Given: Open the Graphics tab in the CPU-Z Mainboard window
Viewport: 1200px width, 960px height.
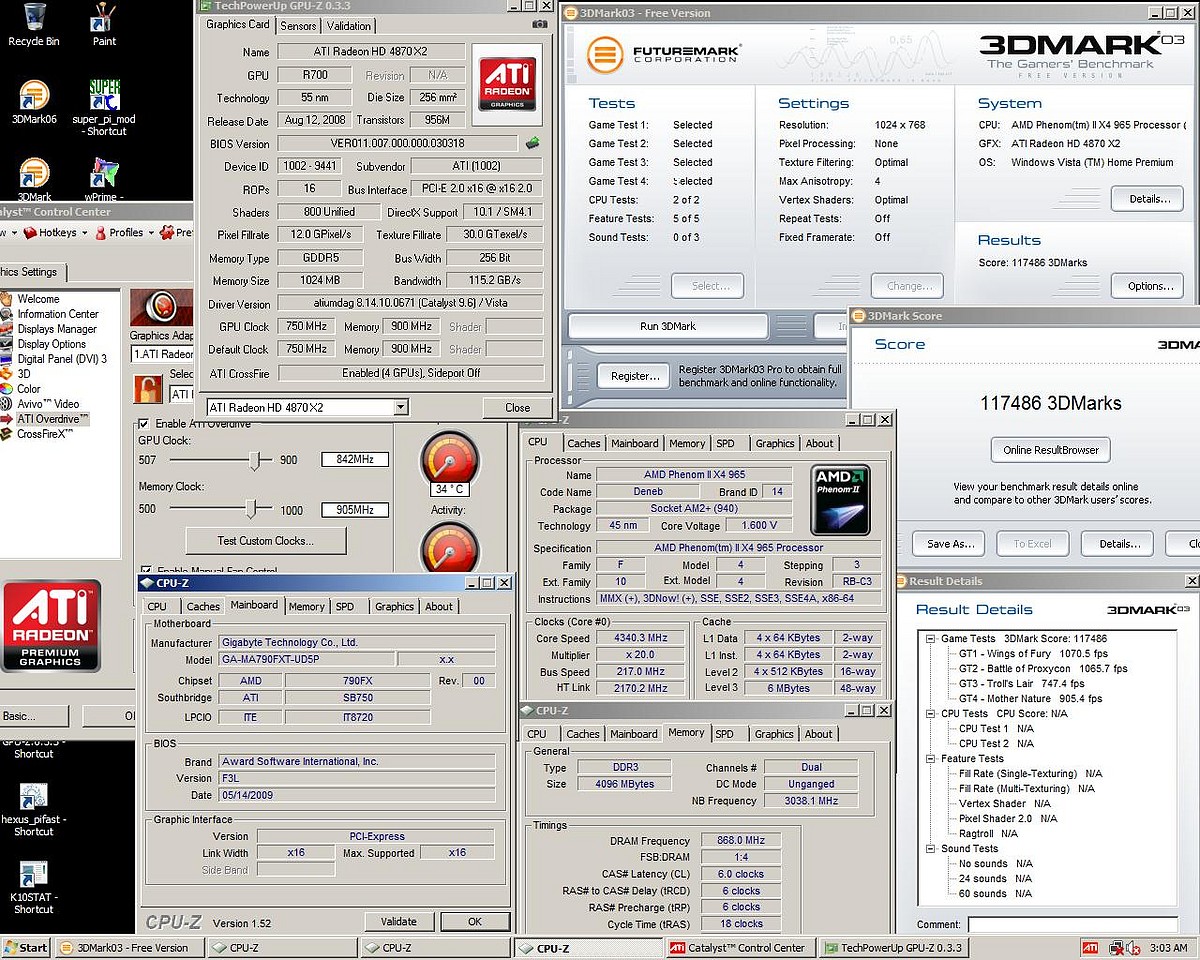Looking at the screenshot, I should tap(395, 606).
